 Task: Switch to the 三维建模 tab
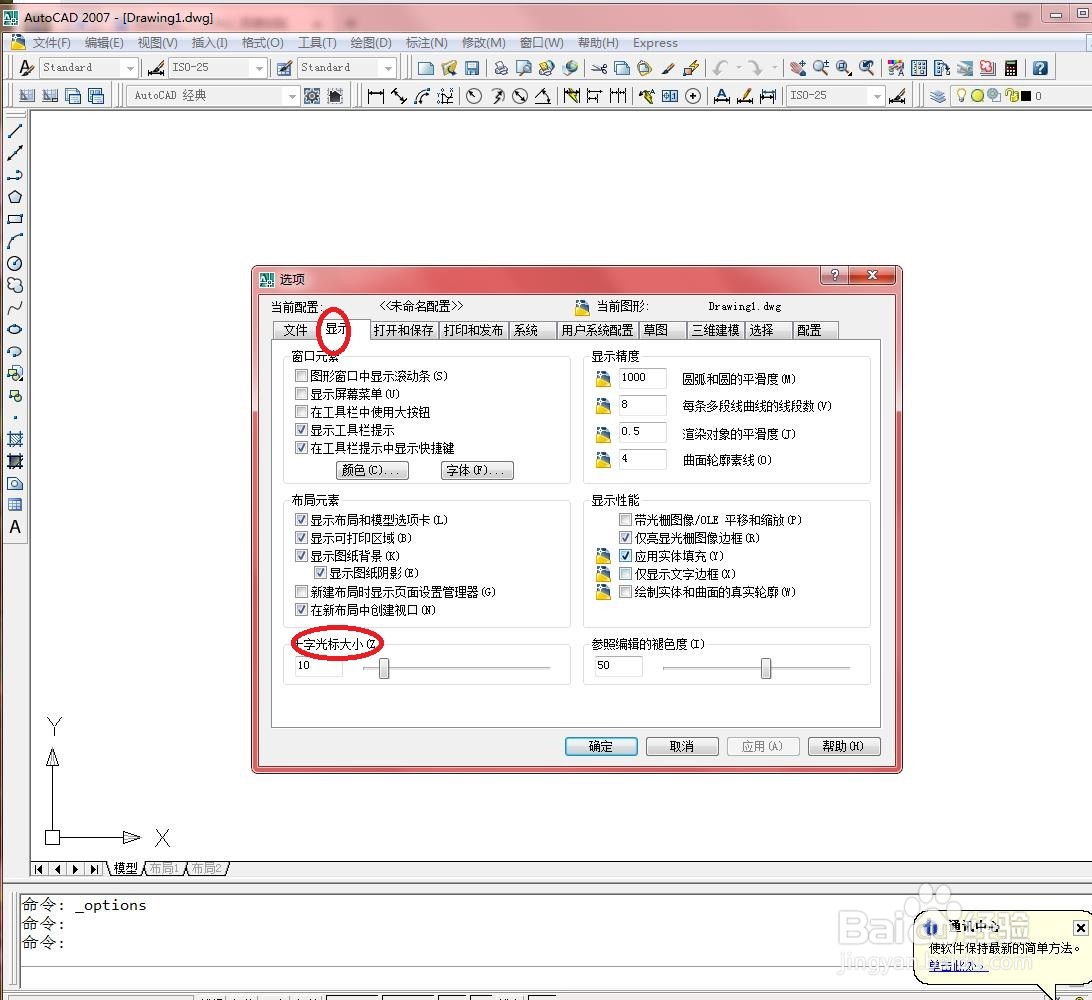pyautogui.click(x=715, y=330)
